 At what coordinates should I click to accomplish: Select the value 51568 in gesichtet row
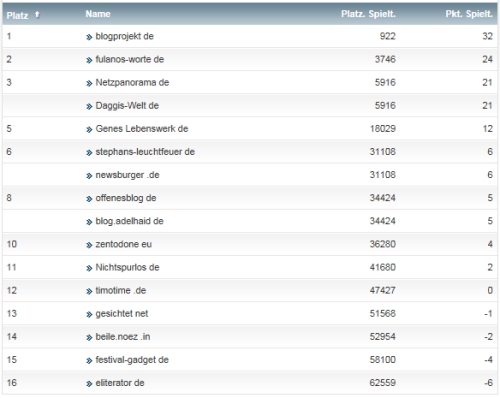tap(383, 314)
